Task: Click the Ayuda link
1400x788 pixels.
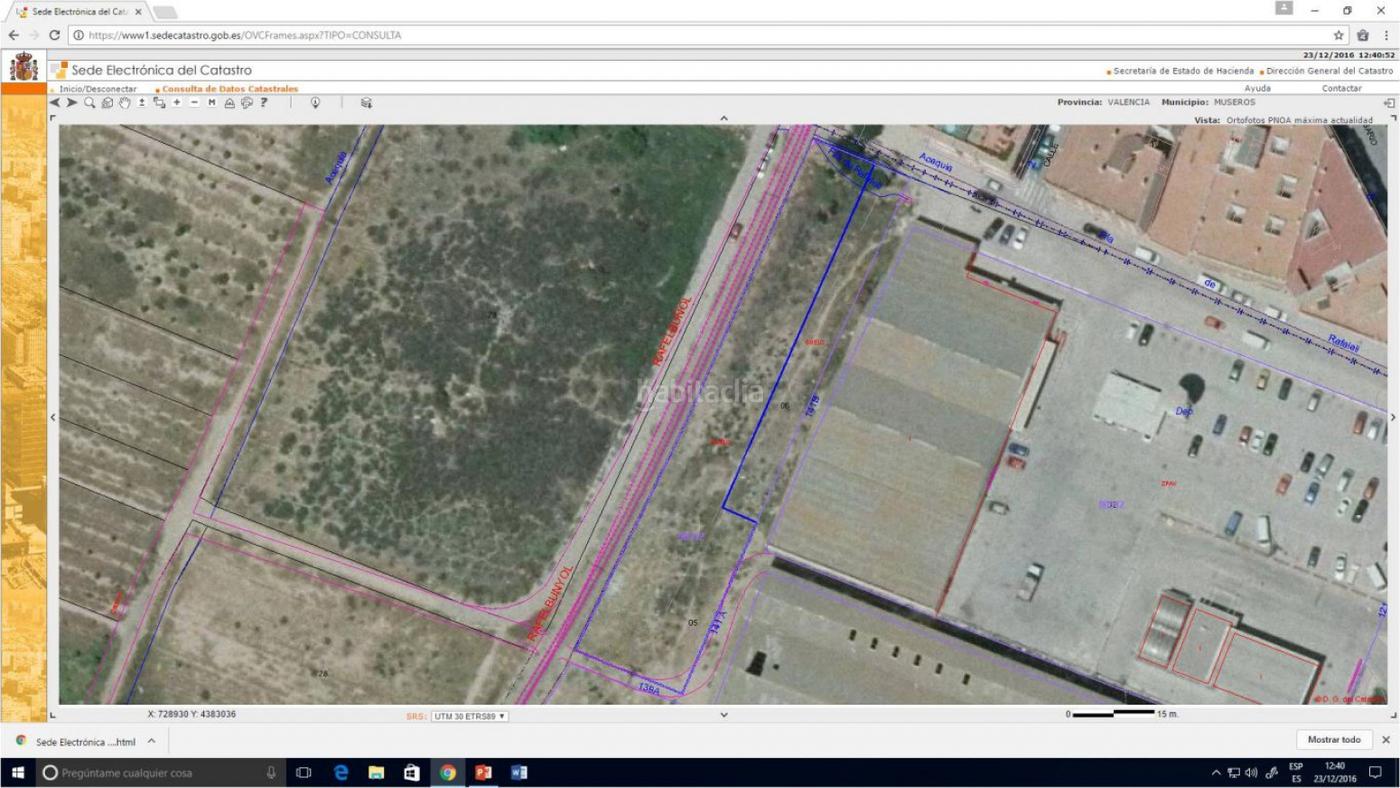Action: (x=1257, y=89)
